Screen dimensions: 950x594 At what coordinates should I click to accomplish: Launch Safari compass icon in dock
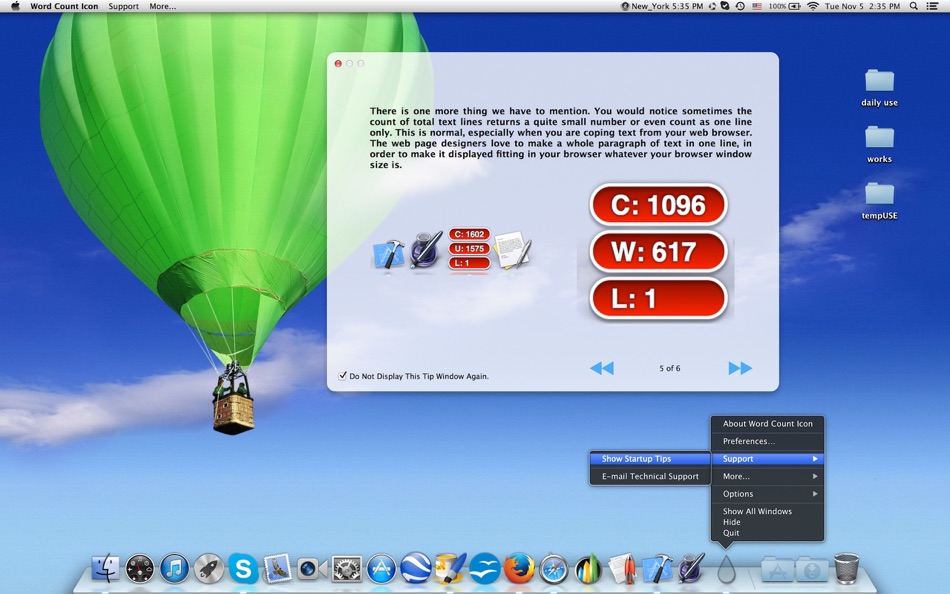click(554, 569)
